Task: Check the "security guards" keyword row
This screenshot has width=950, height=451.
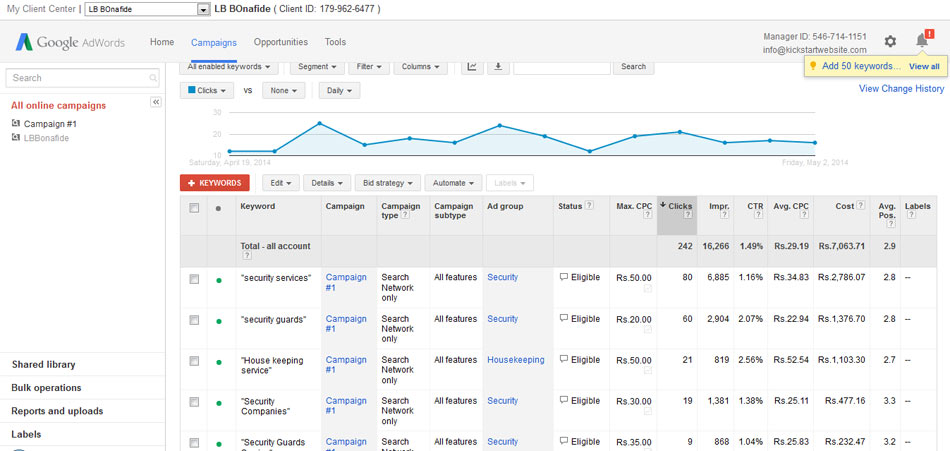Action: click(x=194, y=320)
